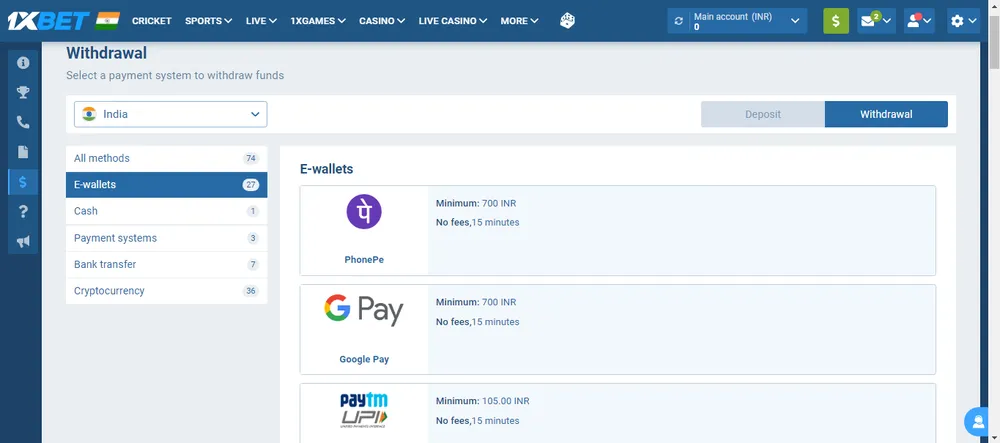This screenshot has width=1000, height=443.
Task: Click the trophy icon in sidebar
Action: [x=23, y=92]
